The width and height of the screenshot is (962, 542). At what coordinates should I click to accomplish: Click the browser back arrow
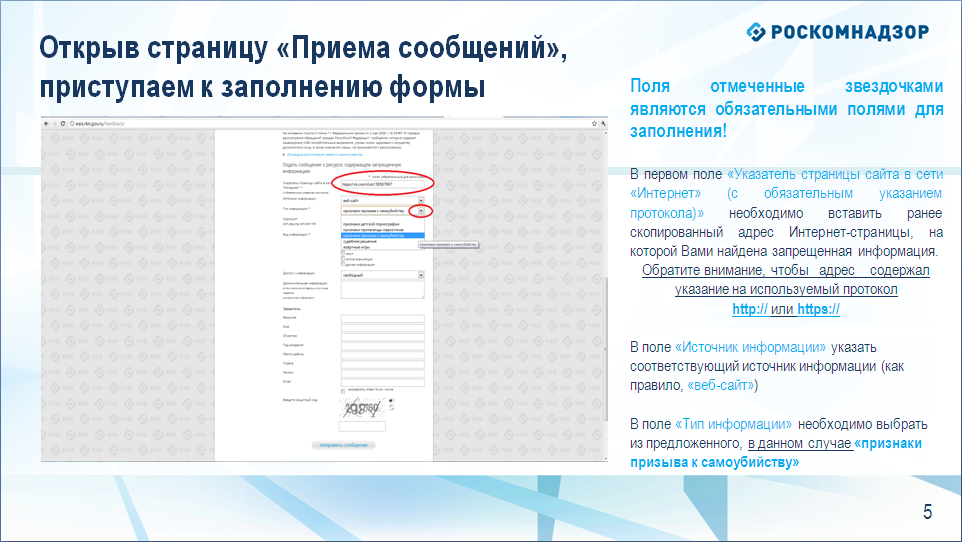pos(47,123)
